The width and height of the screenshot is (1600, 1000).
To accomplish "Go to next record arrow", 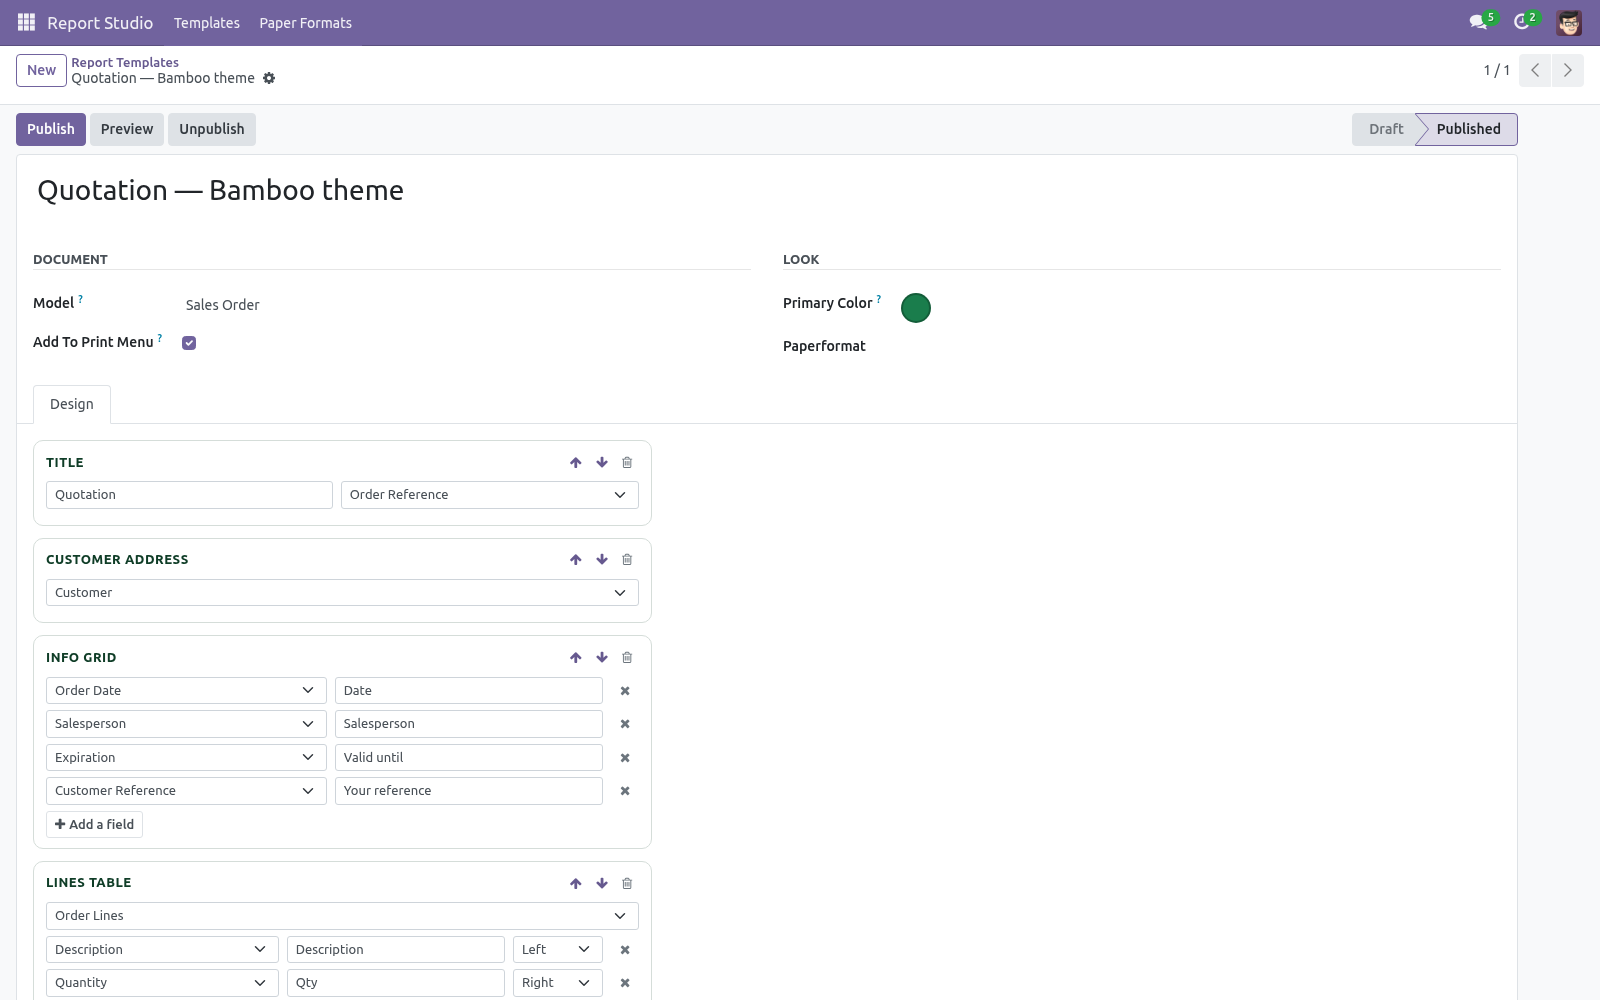I will (1567, 70).
